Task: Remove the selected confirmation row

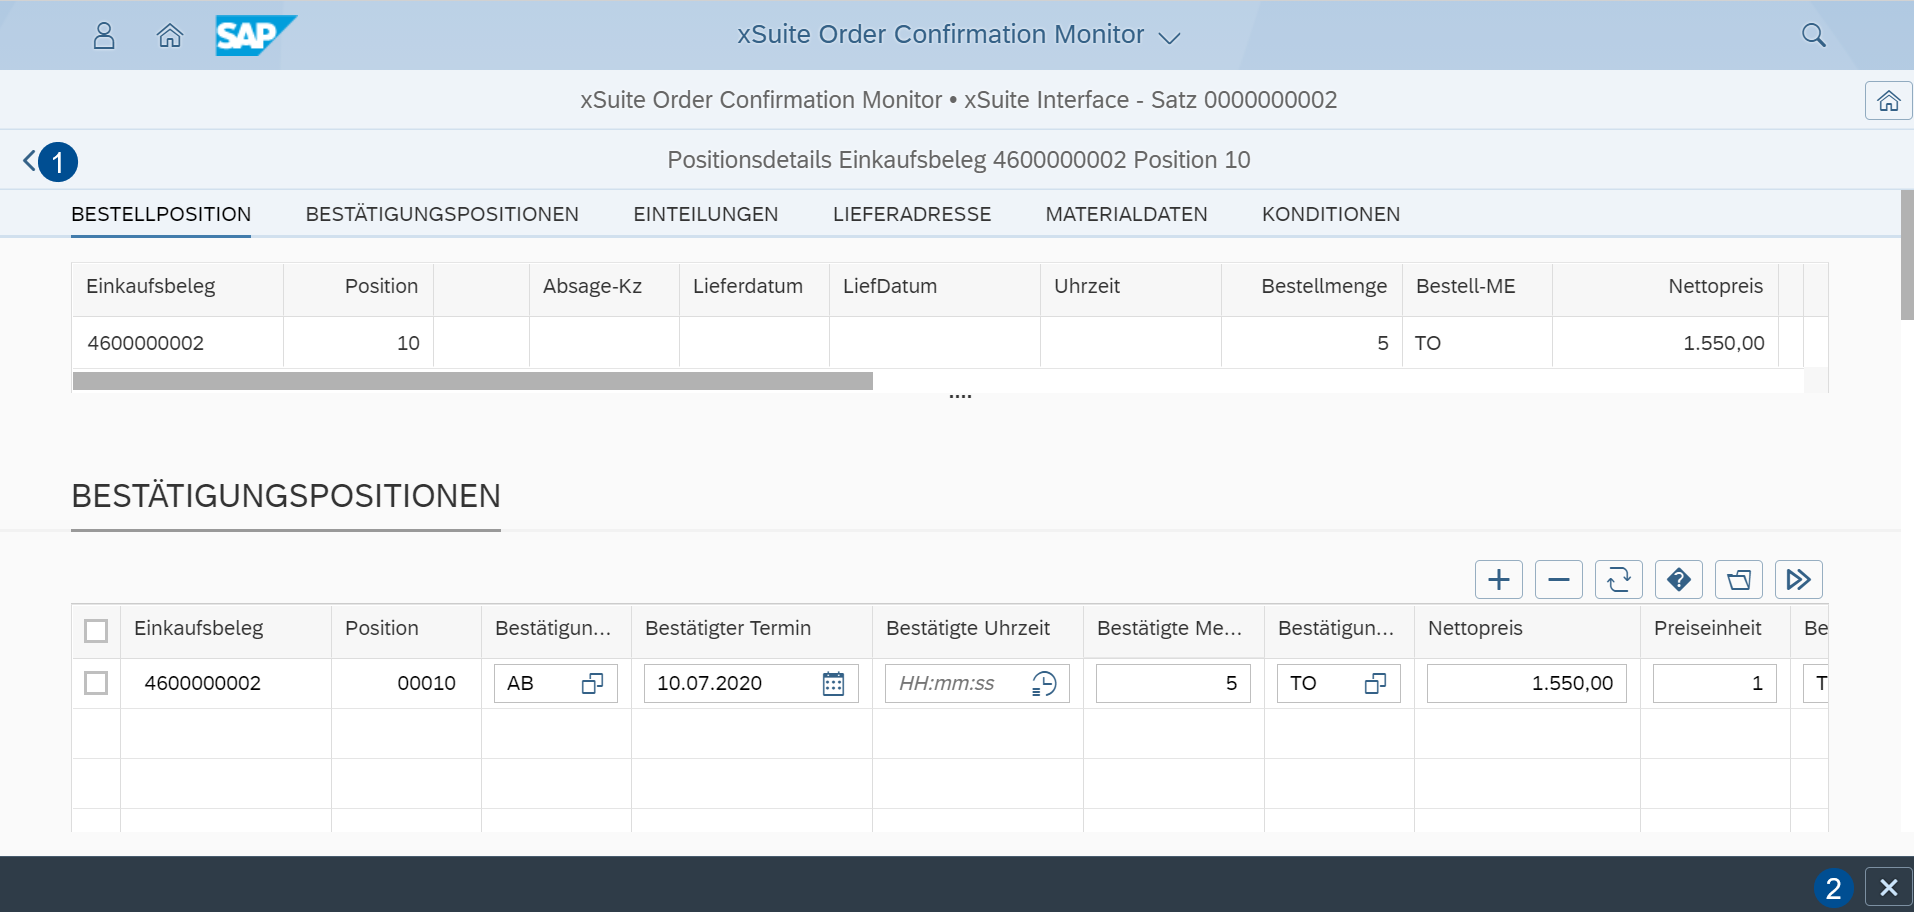Action: 1558,579
